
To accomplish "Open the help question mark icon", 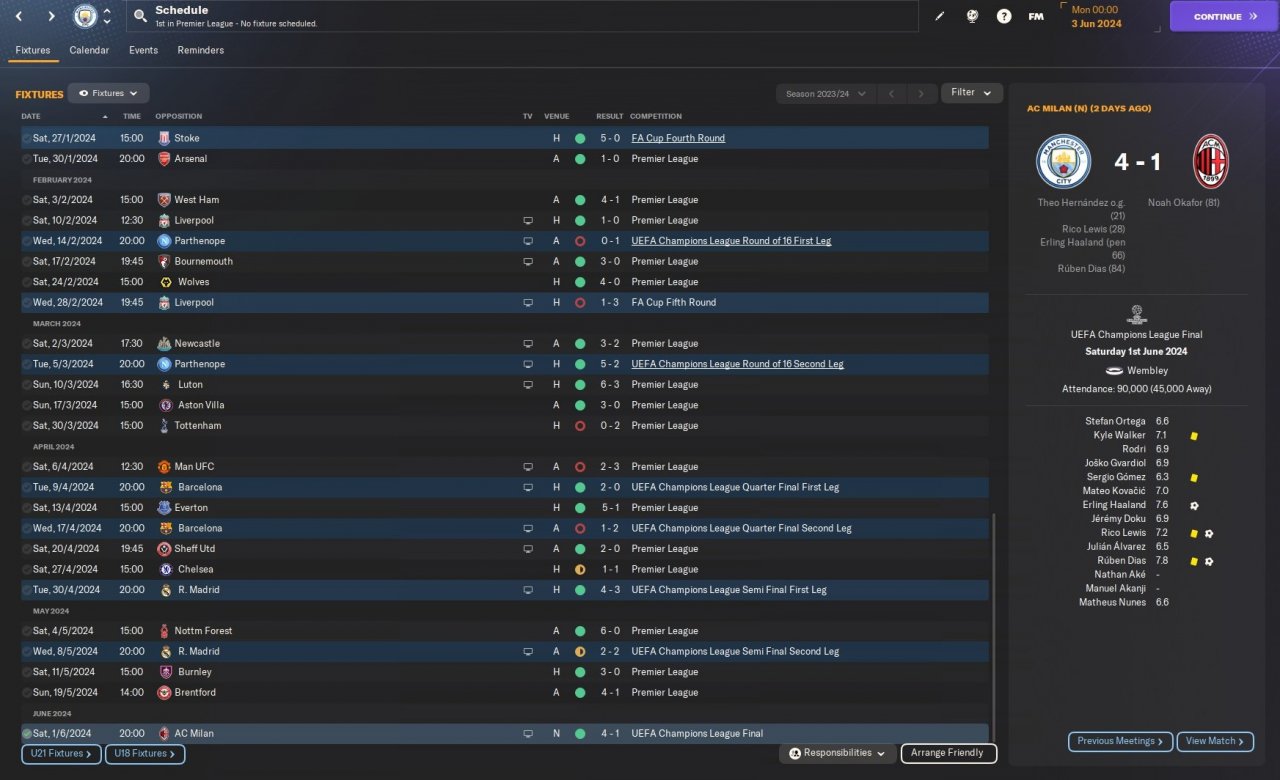I will (x=1004, y=16).
